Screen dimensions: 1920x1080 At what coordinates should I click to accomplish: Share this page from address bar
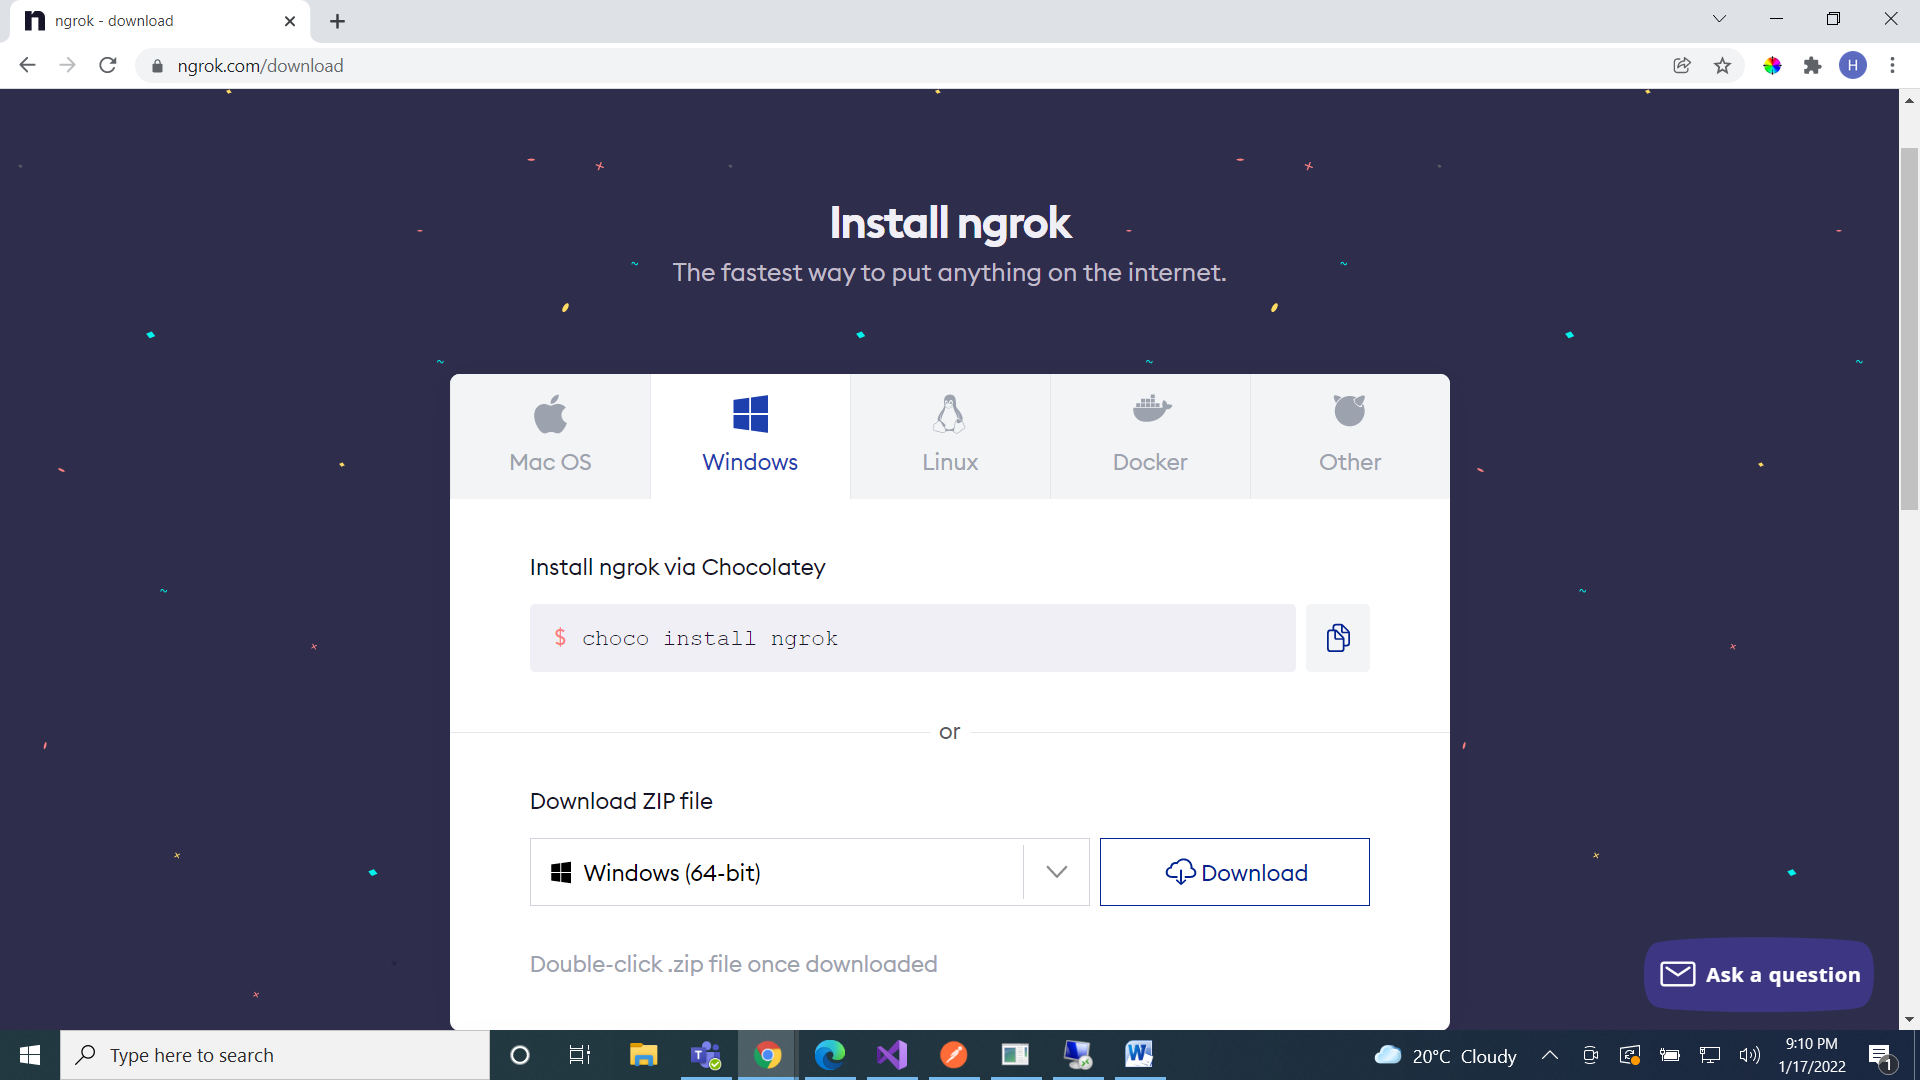point(1682,66)
